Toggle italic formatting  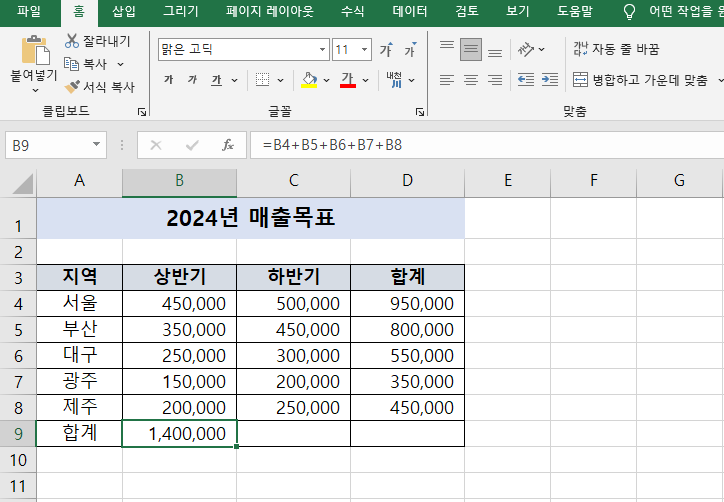coord(192,80)
